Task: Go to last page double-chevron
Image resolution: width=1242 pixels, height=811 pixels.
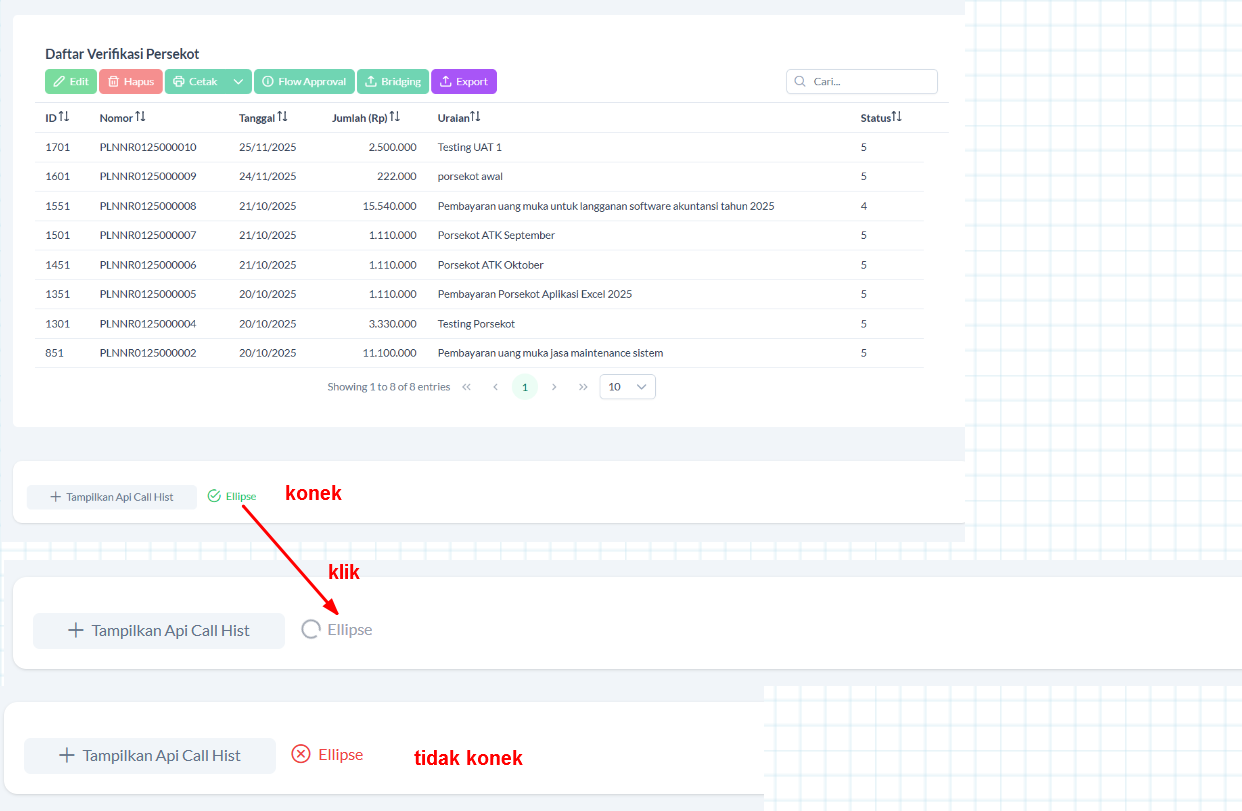Action: [583, 387]
